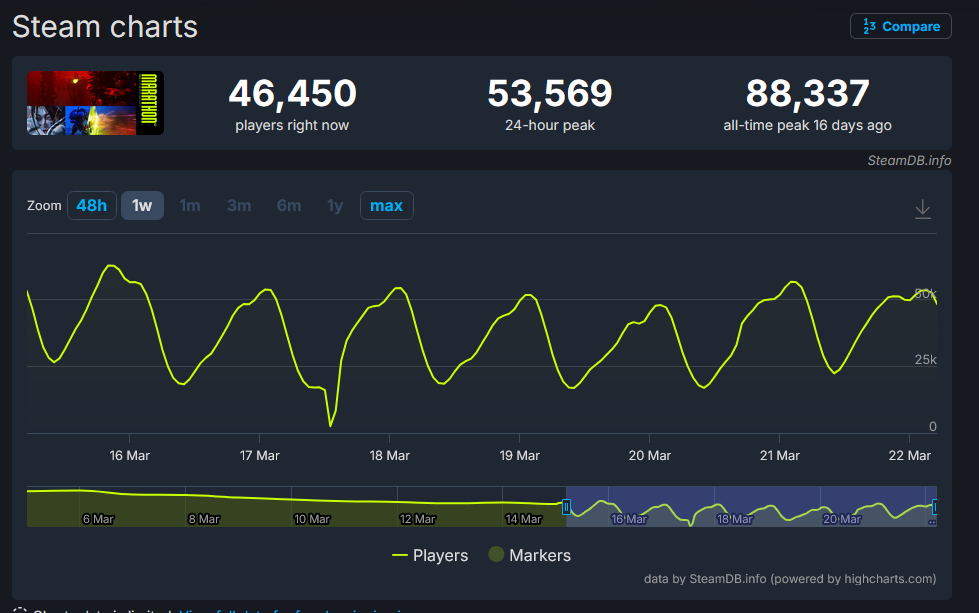The image size is (979, 613).
Task: Click the 22 Mar axis label
Action: click(910, 456)
